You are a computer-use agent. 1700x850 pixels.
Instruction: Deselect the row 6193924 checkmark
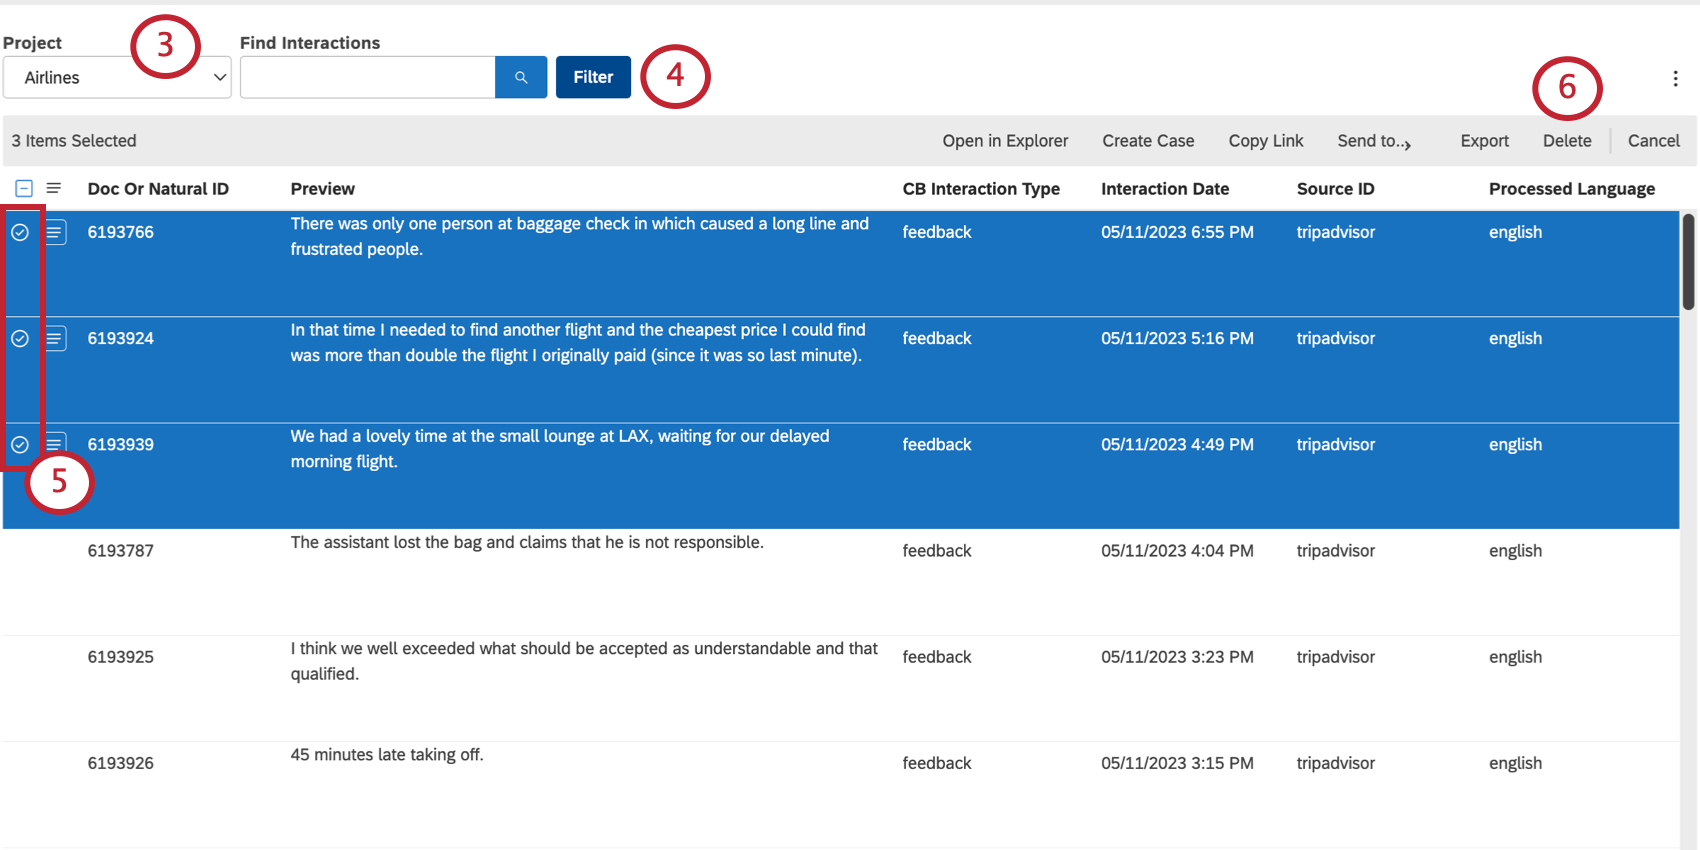(20, 338)
